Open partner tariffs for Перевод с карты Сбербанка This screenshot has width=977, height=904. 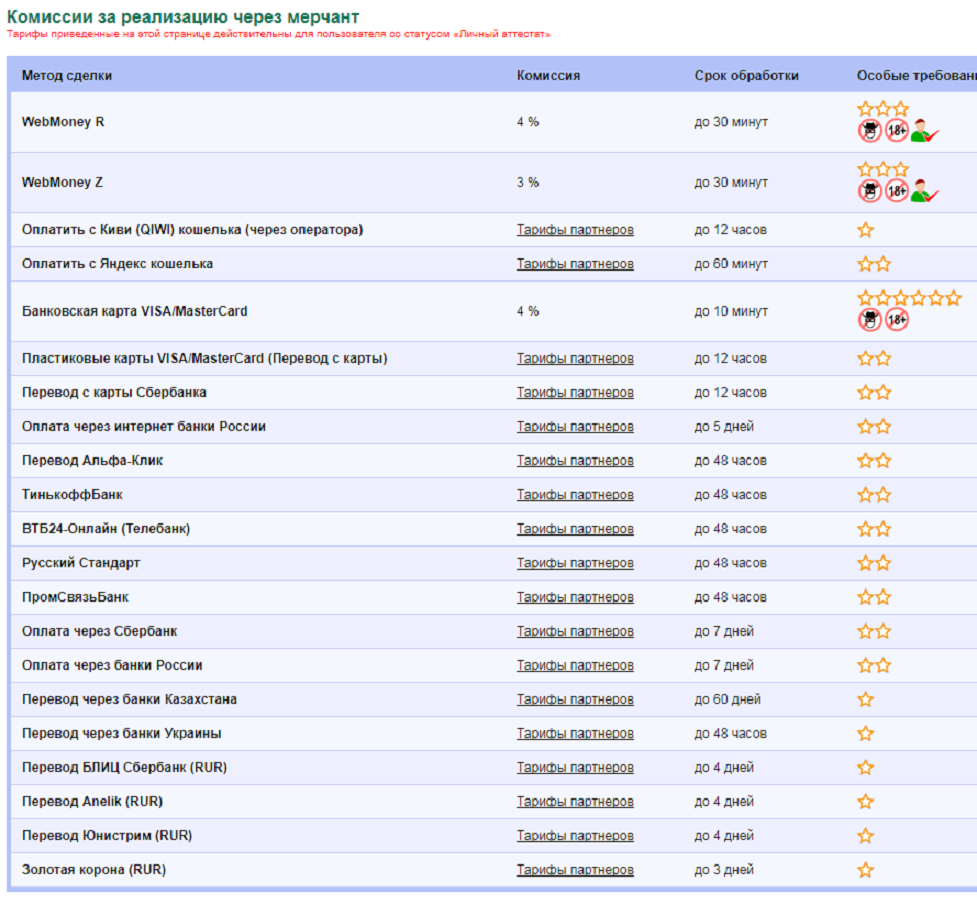tap(575, 393)
